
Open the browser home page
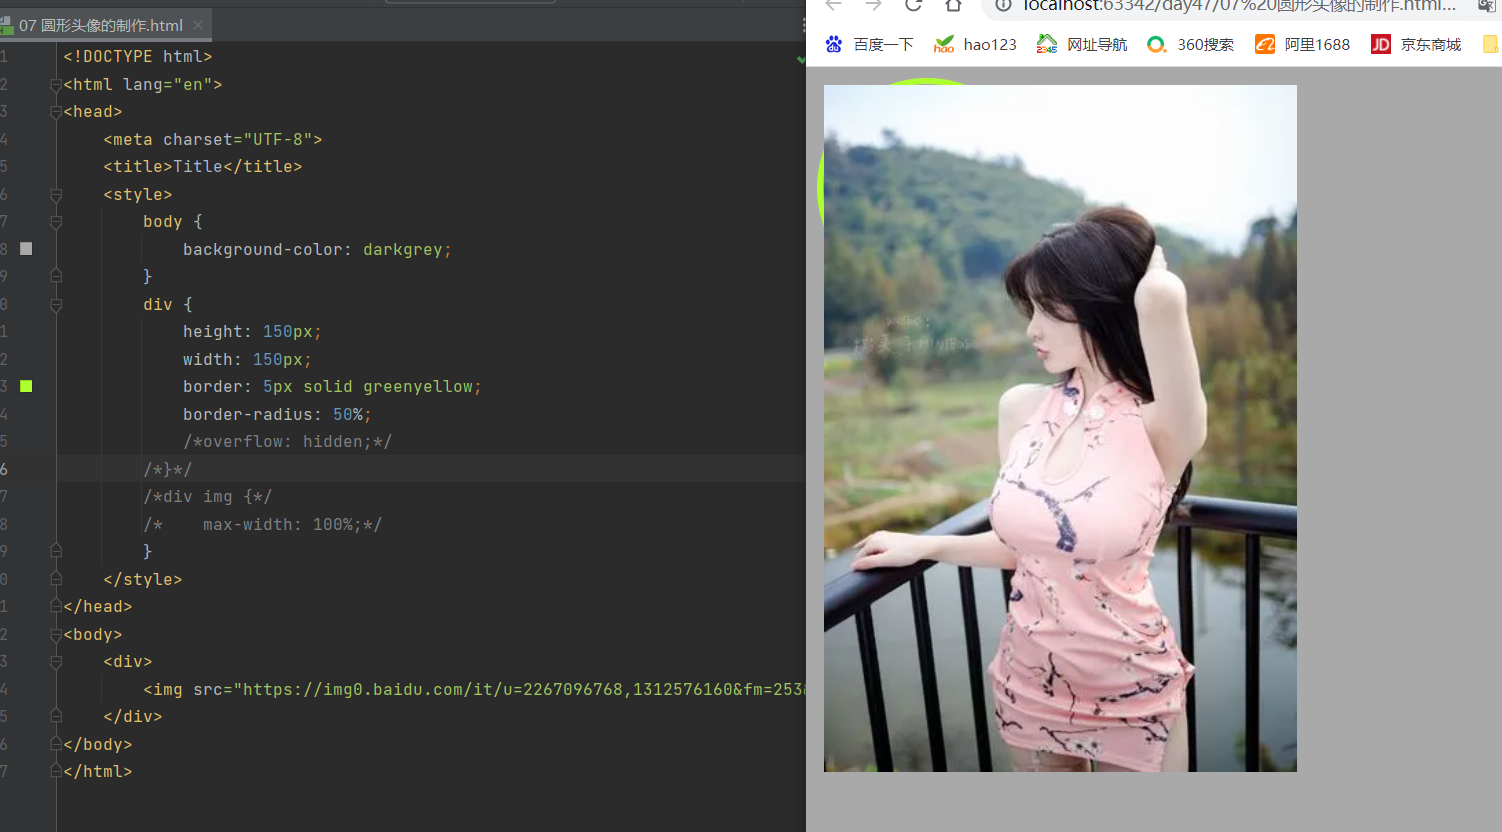tap(953, 5)
